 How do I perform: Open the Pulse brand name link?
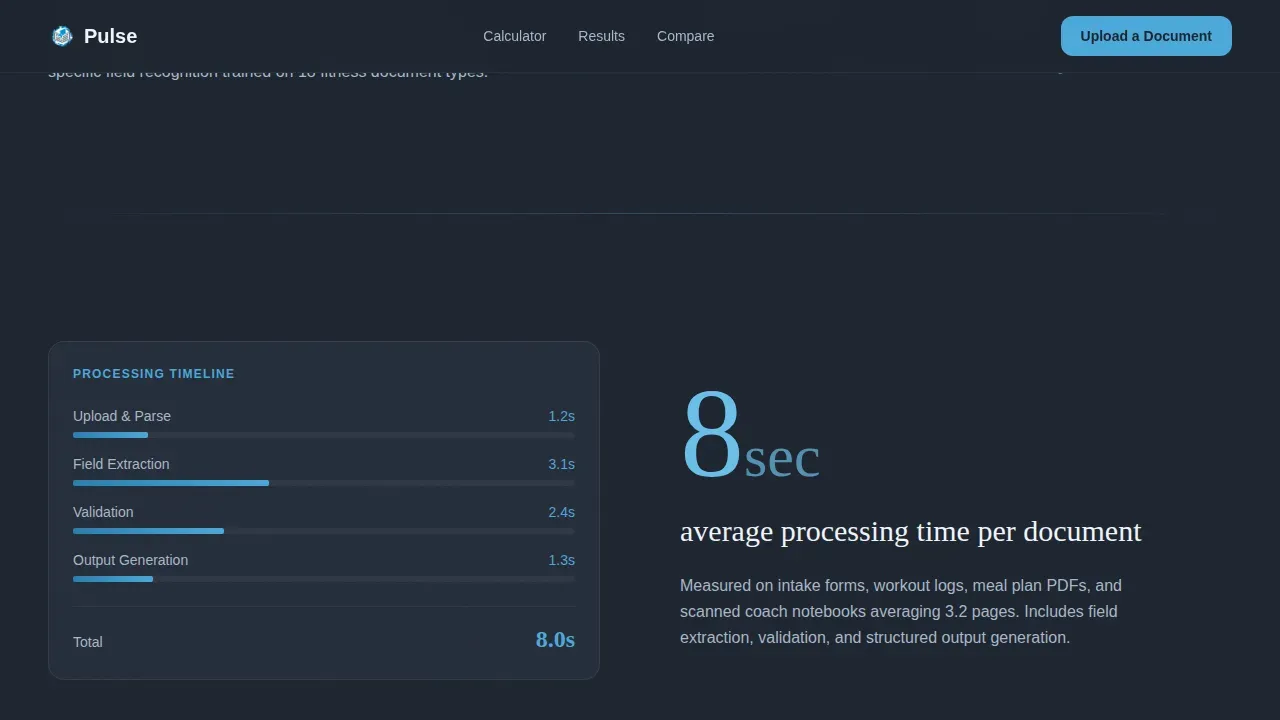point(110,36)
